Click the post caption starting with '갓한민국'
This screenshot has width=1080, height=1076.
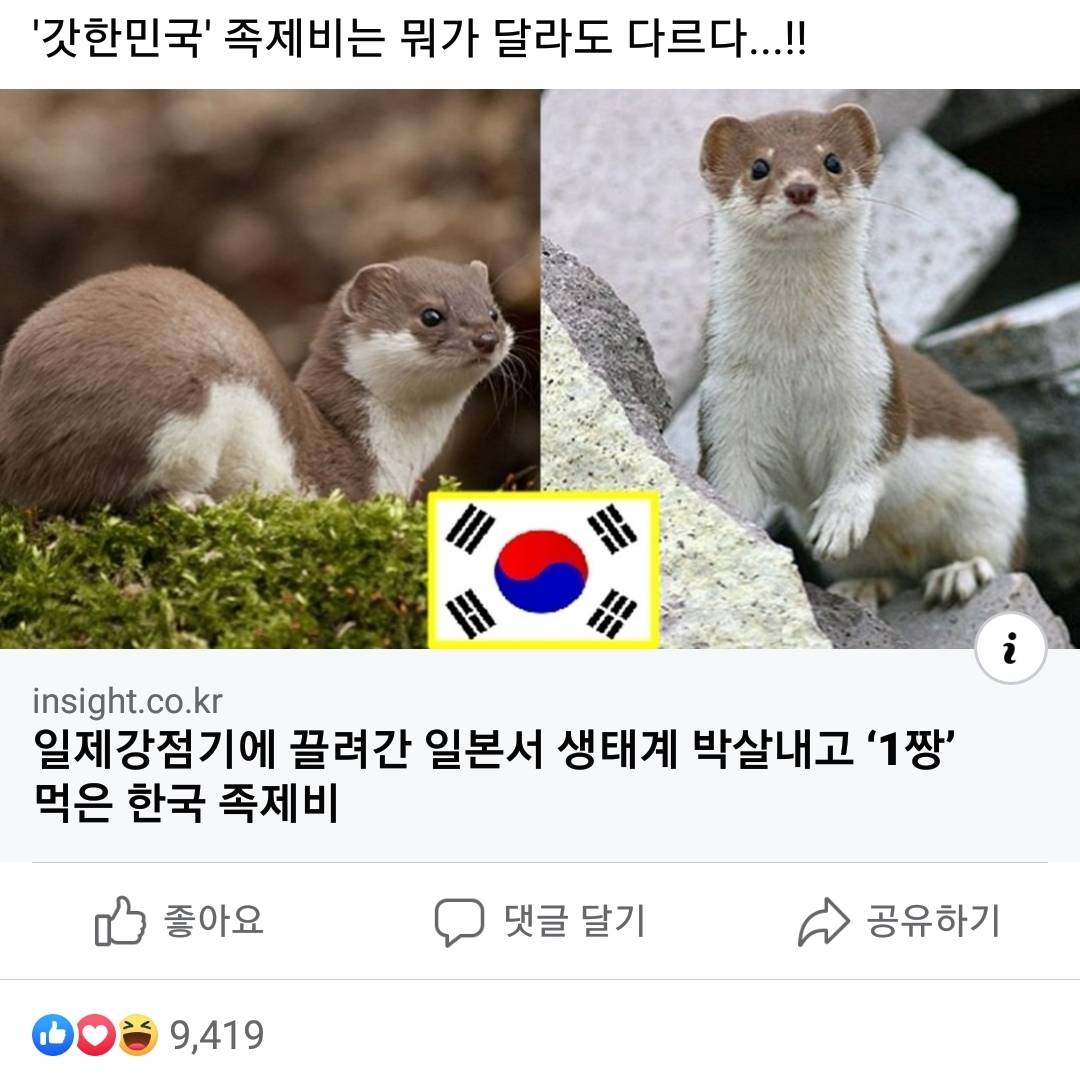pos(419,39)
